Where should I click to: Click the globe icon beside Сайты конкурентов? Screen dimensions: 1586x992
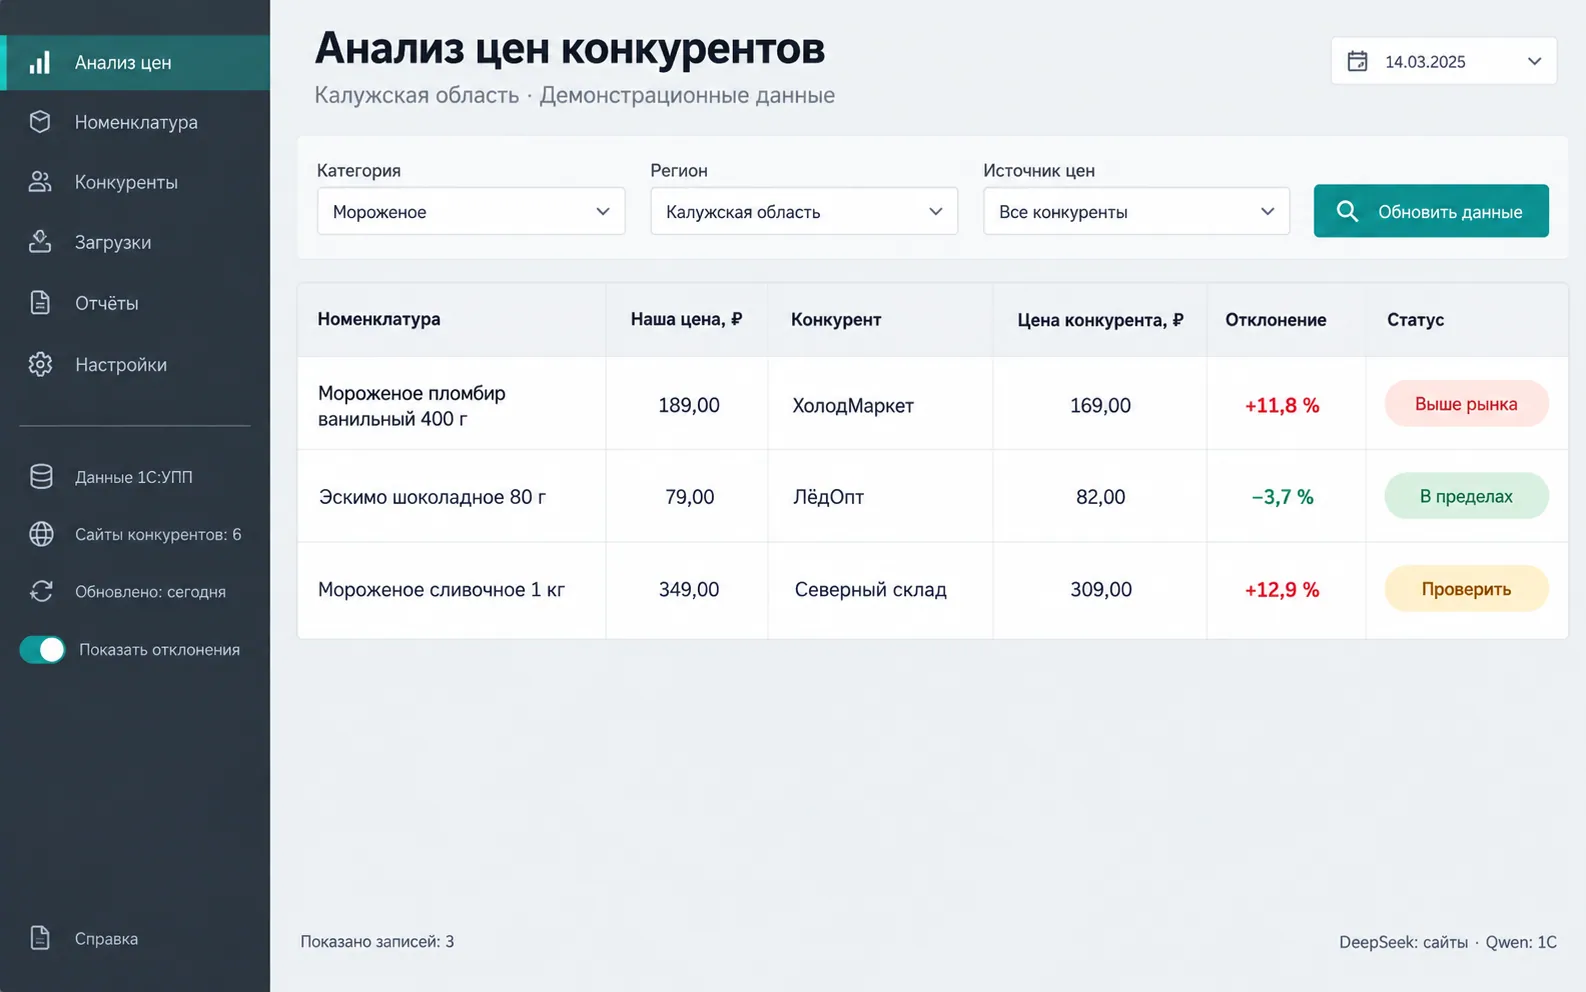pyautogui.click(x=41, y=534)
